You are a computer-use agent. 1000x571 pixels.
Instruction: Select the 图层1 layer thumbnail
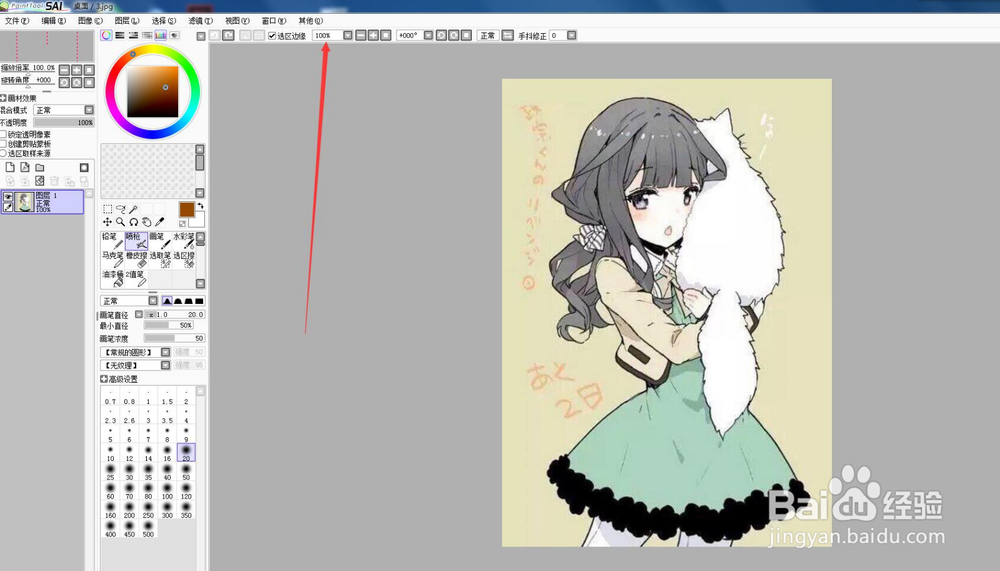pyautogui.click(x=25, y=202)
